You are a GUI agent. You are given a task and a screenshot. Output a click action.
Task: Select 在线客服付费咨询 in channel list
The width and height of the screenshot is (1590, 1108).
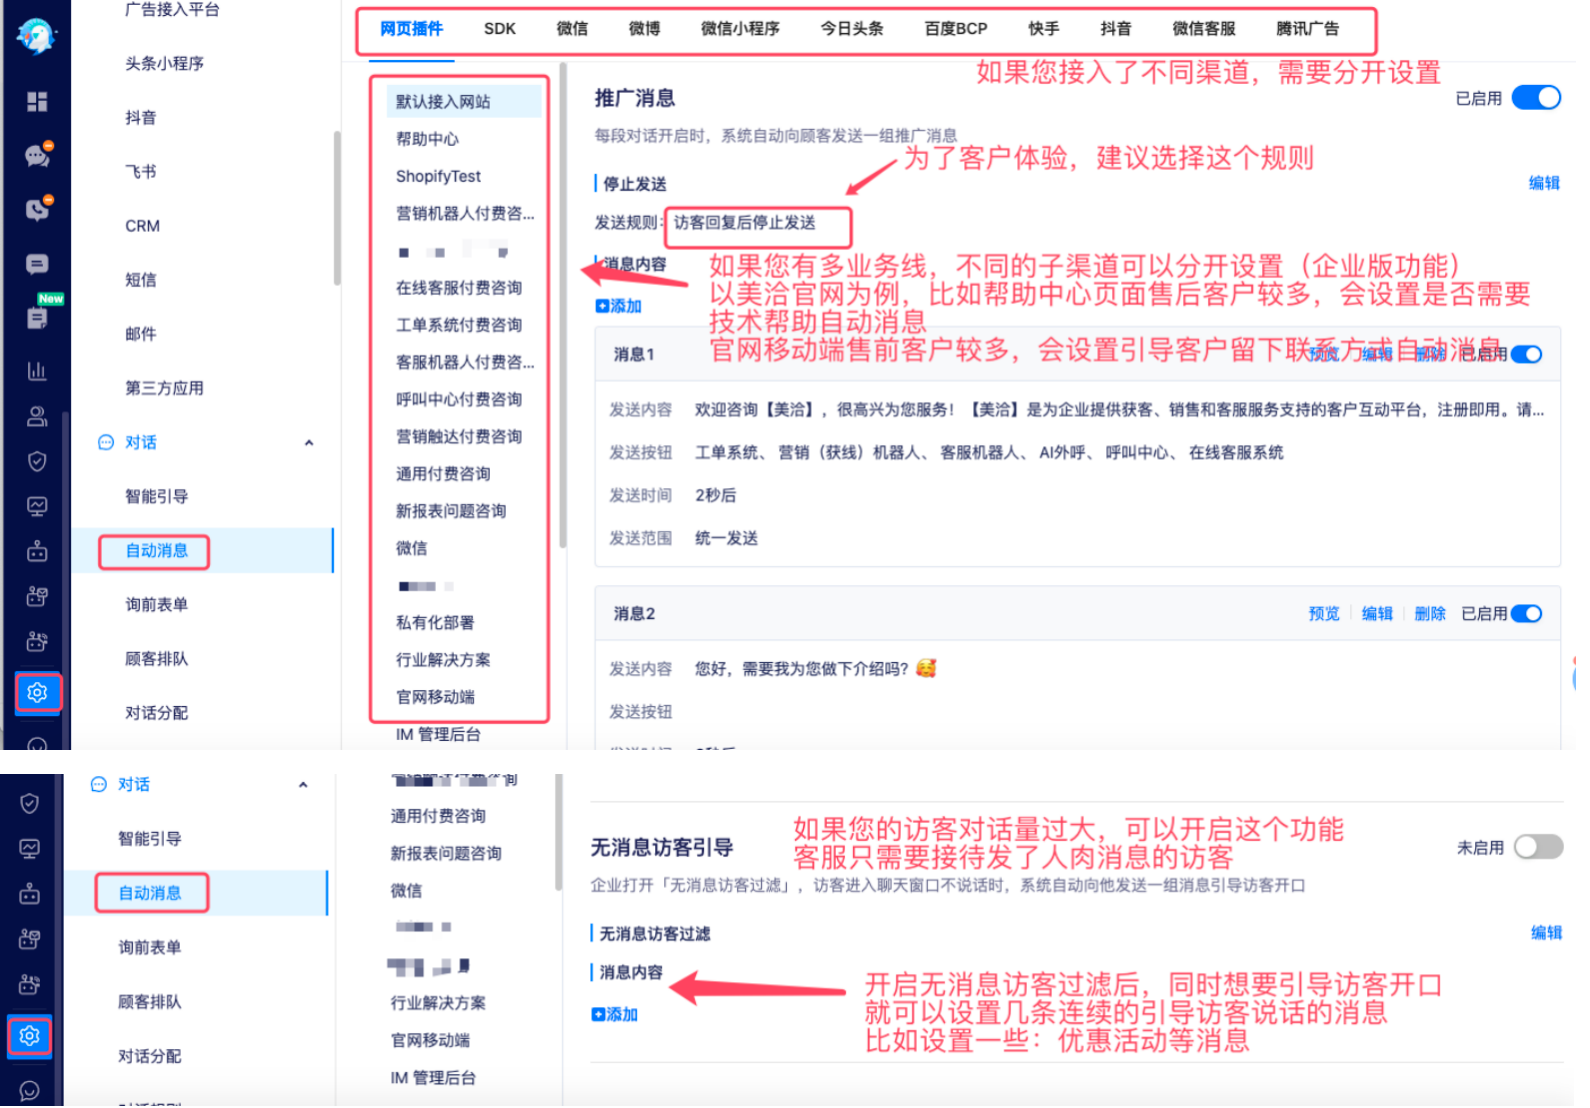point(459,288)
